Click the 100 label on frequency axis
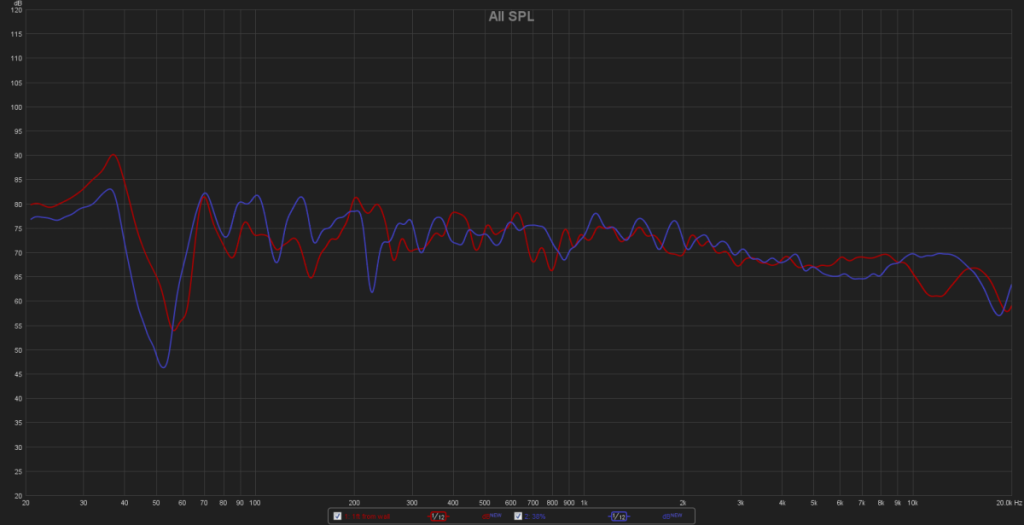 pyautogui.click(x=254, y=502)
